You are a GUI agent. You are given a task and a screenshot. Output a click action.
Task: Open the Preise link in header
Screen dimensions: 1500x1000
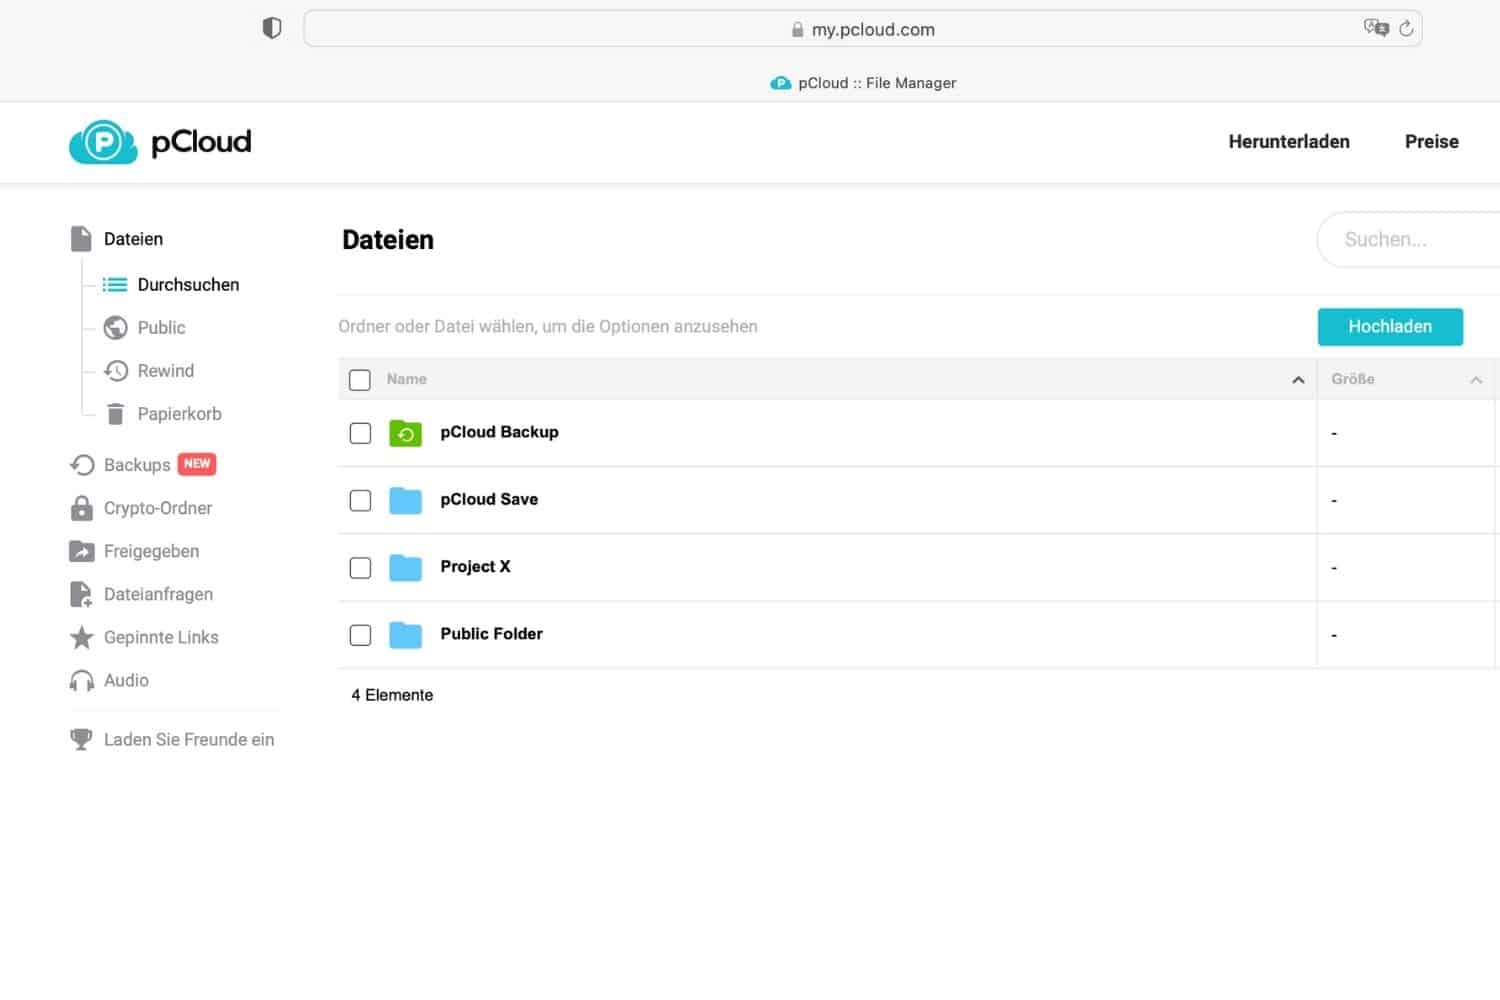pos(1431,142)
